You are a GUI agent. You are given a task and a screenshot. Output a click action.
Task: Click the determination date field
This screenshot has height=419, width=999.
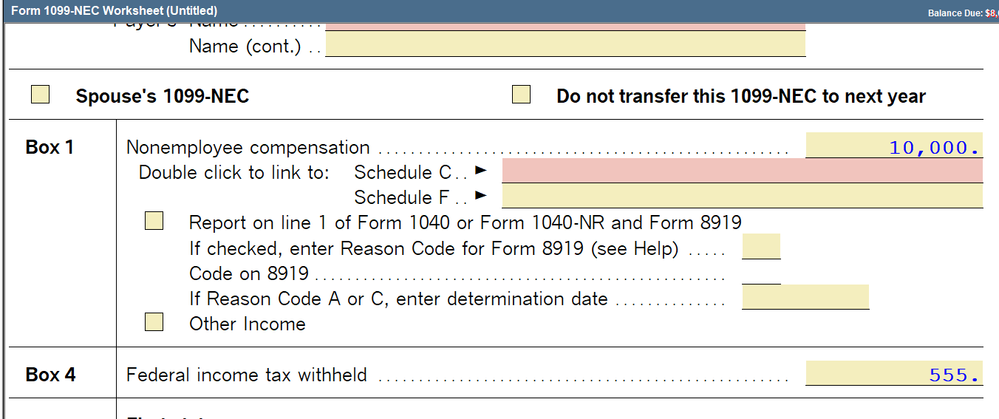pos(806,298)
